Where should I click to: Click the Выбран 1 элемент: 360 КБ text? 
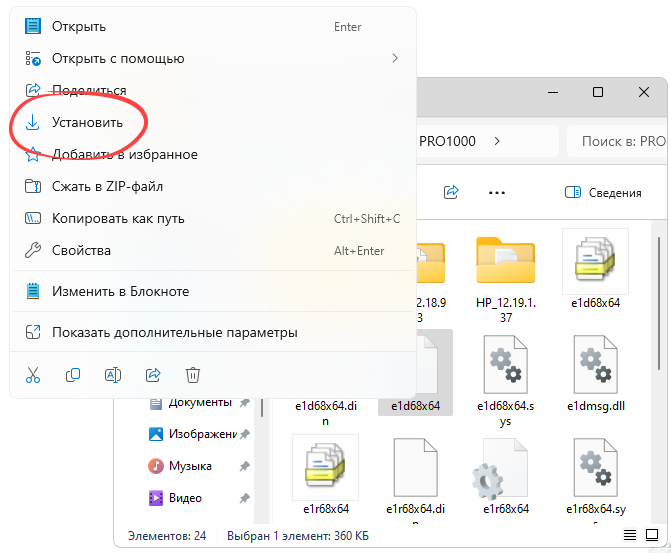pos(298,535)
